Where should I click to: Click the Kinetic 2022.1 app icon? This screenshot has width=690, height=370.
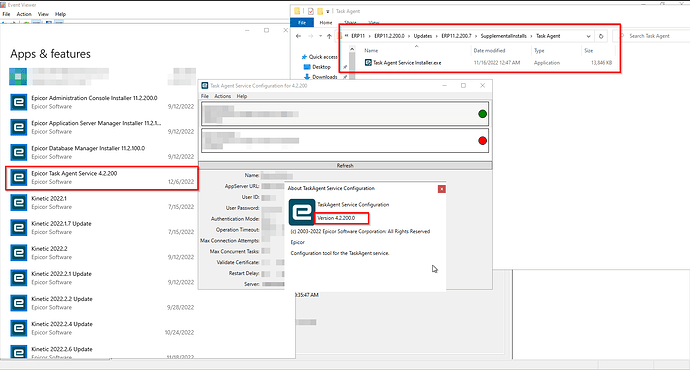click(x=18, y=202)
